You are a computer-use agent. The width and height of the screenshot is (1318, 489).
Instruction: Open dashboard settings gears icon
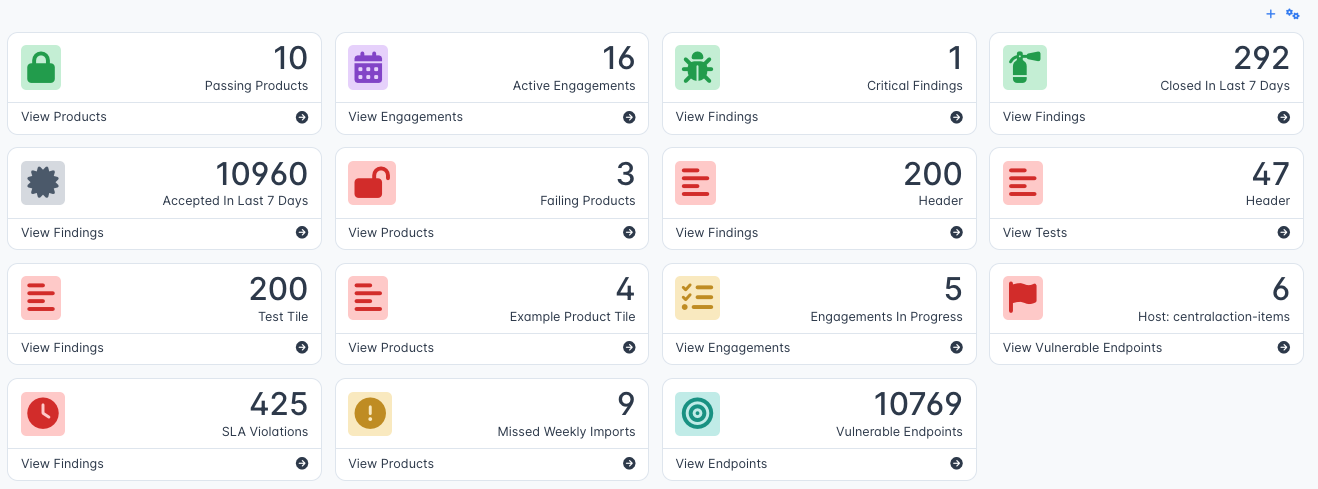click(x=1292, y=14)
